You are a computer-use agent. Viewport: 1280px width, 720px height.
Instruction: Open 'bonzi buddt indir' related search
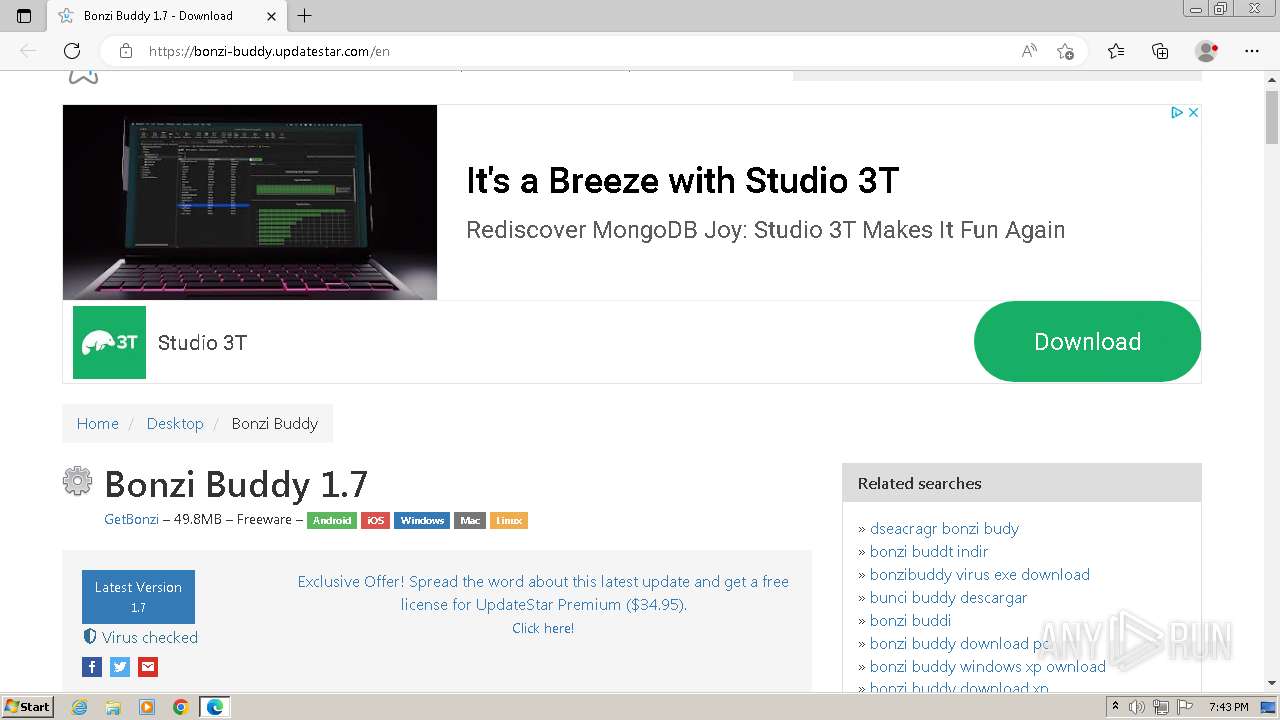click(x=929, y=551)
